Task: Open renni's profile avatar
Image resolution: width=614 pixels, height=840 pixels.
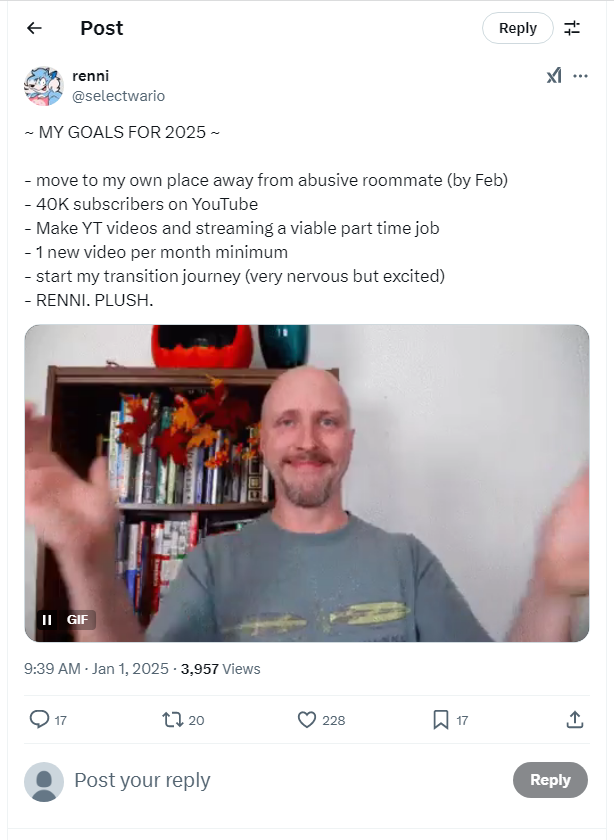Action: 44,86
